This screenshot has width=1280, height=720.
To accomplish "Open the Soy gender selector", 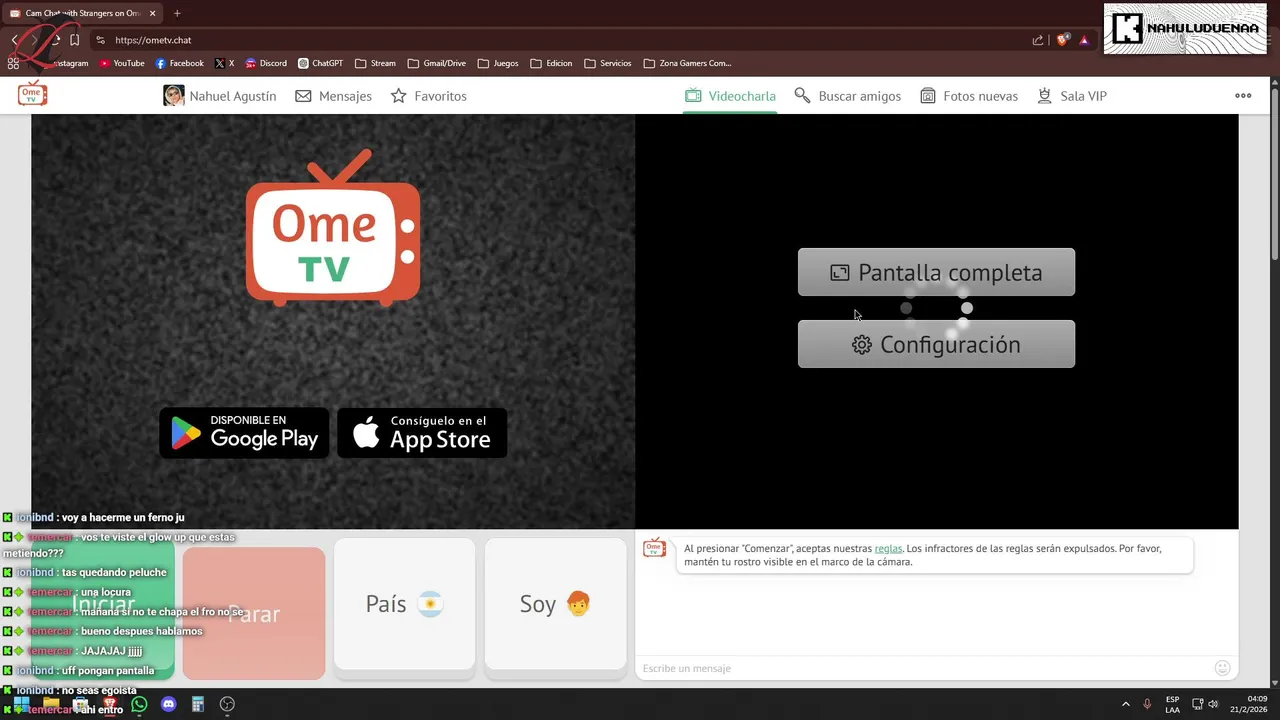I will click(x=555, y=604).
